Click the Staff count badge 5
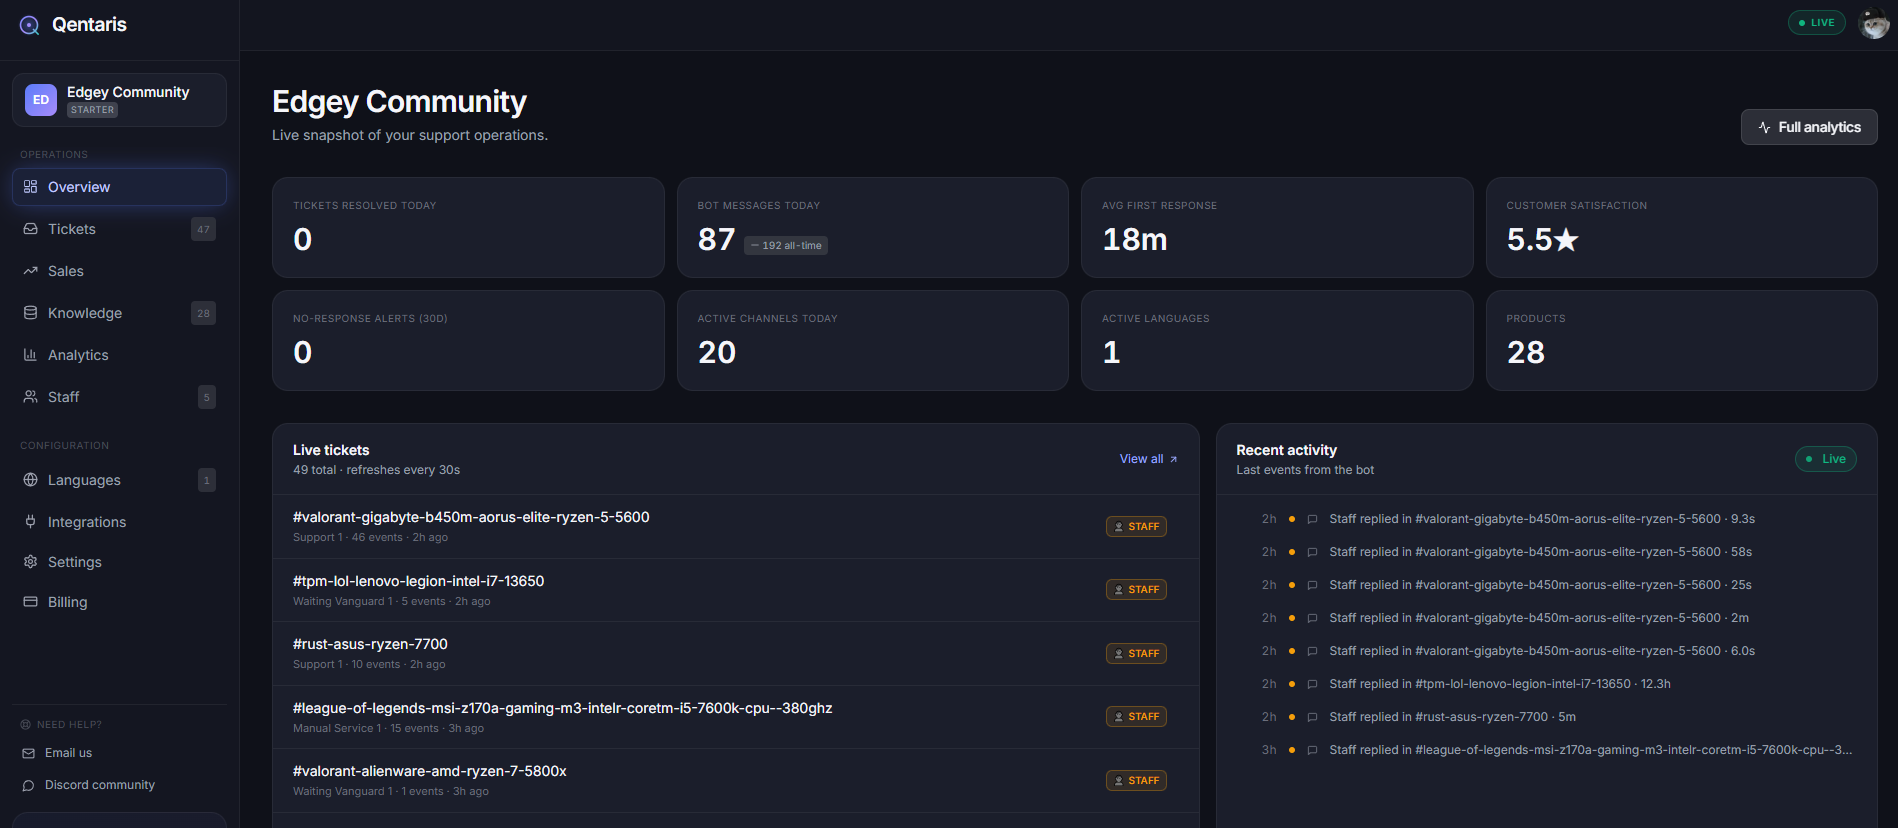 (207, 397)
